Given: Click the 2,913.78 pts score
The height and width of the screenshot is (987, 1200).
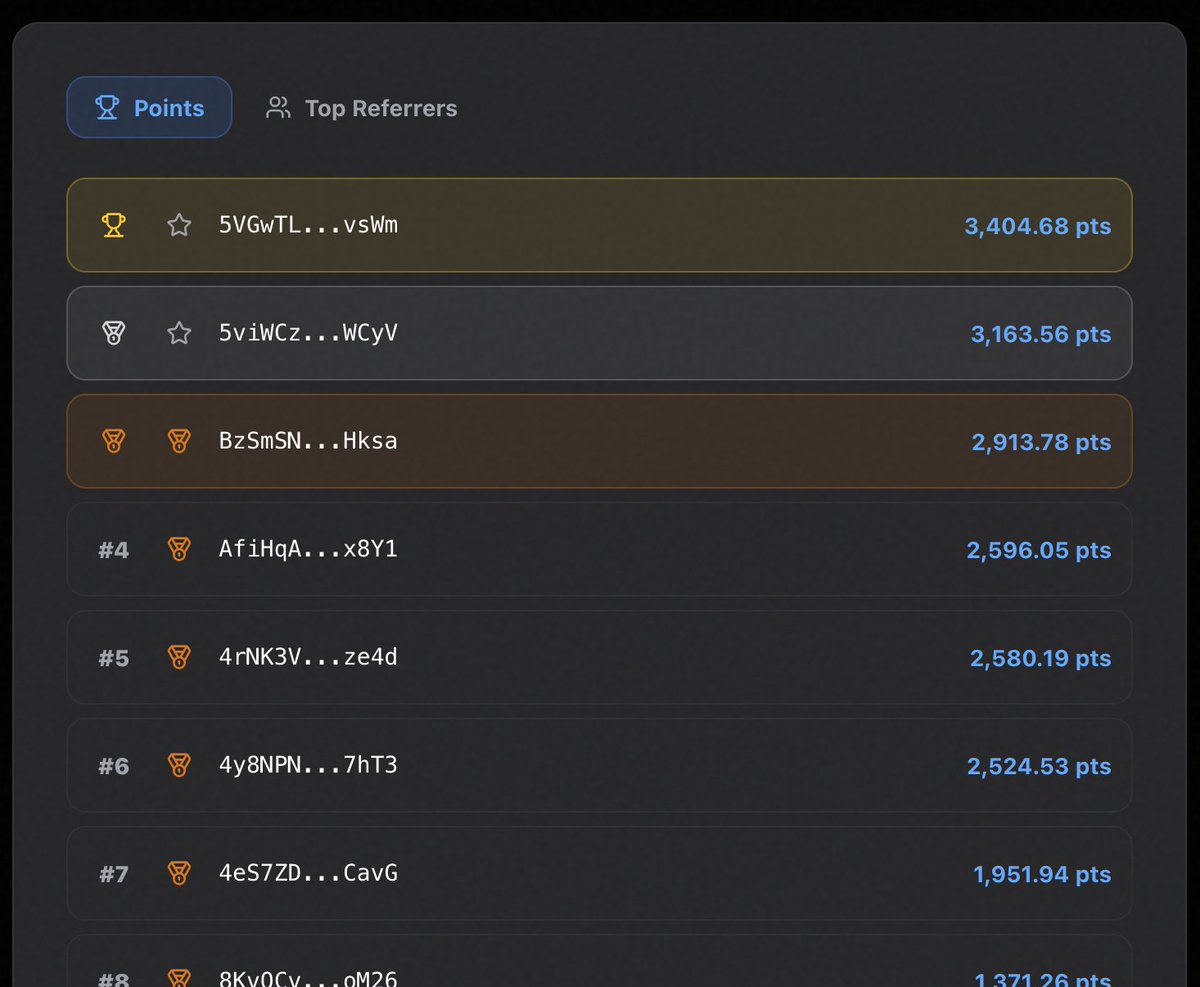Looking at the screenshot, I should pos(1041,442).
